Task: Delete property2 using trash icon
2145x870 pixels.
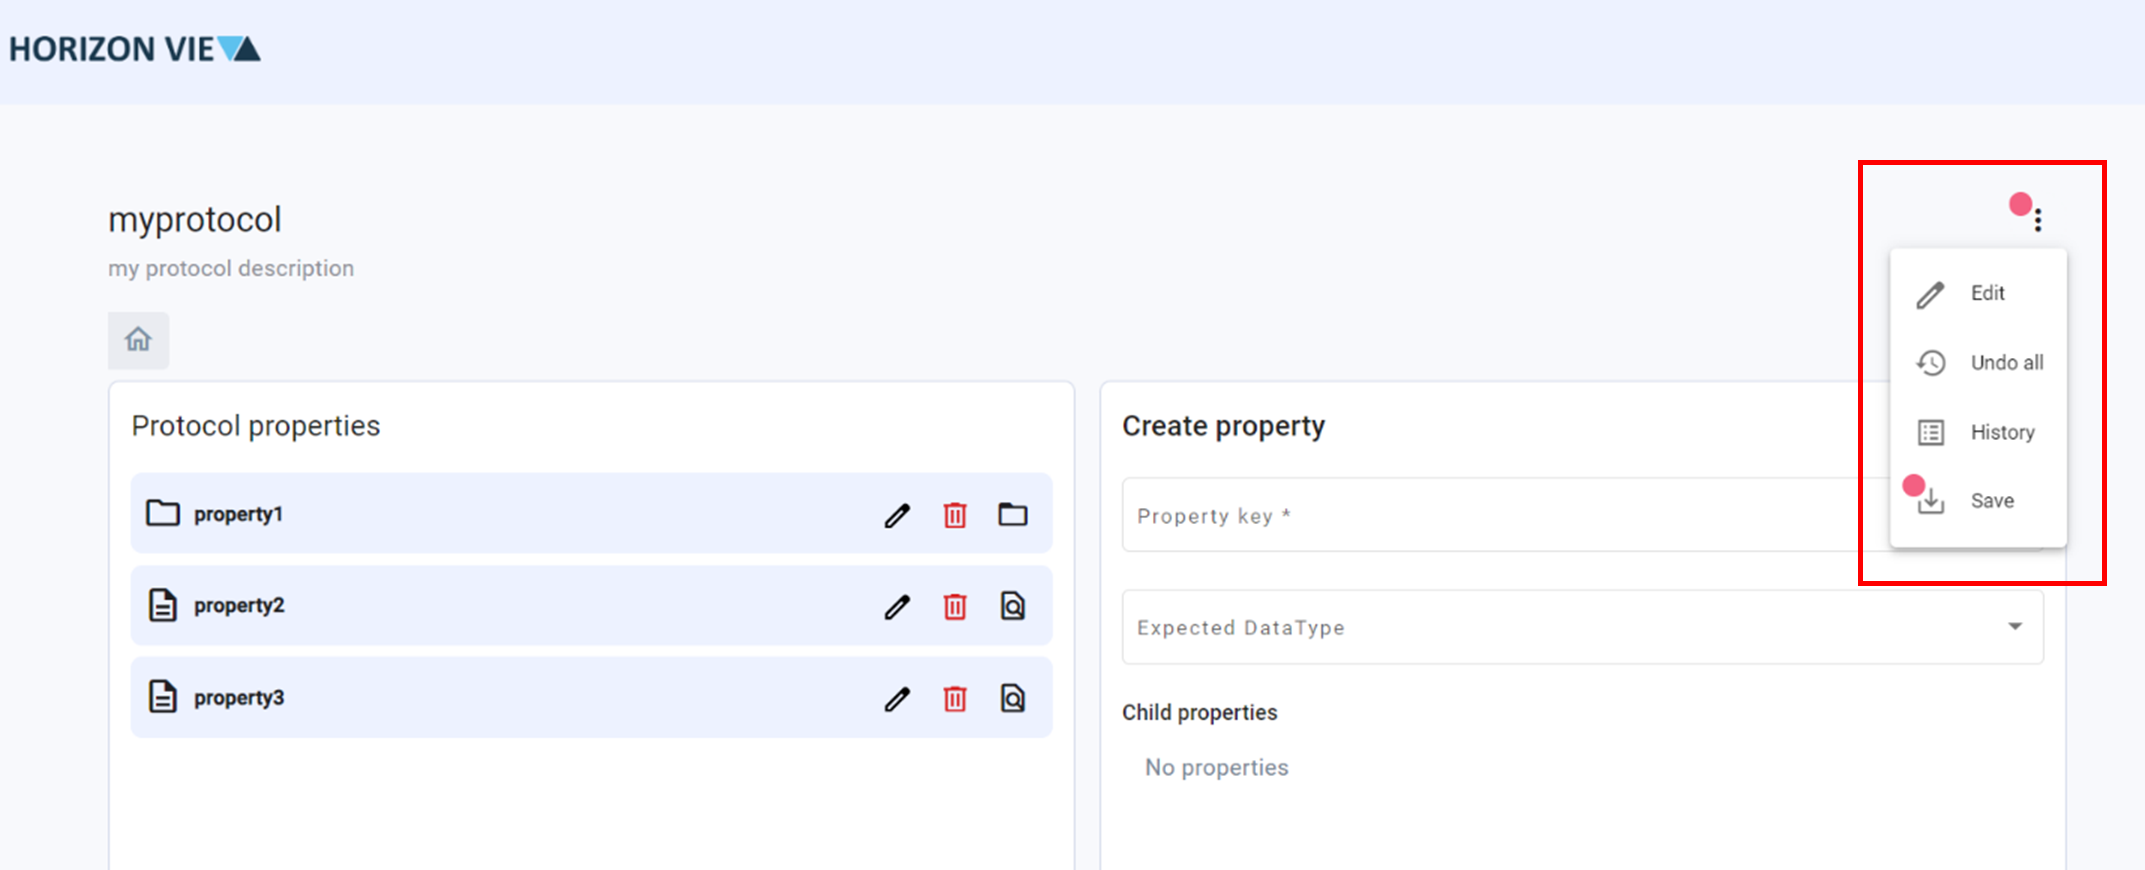Action: click(955, 607)
